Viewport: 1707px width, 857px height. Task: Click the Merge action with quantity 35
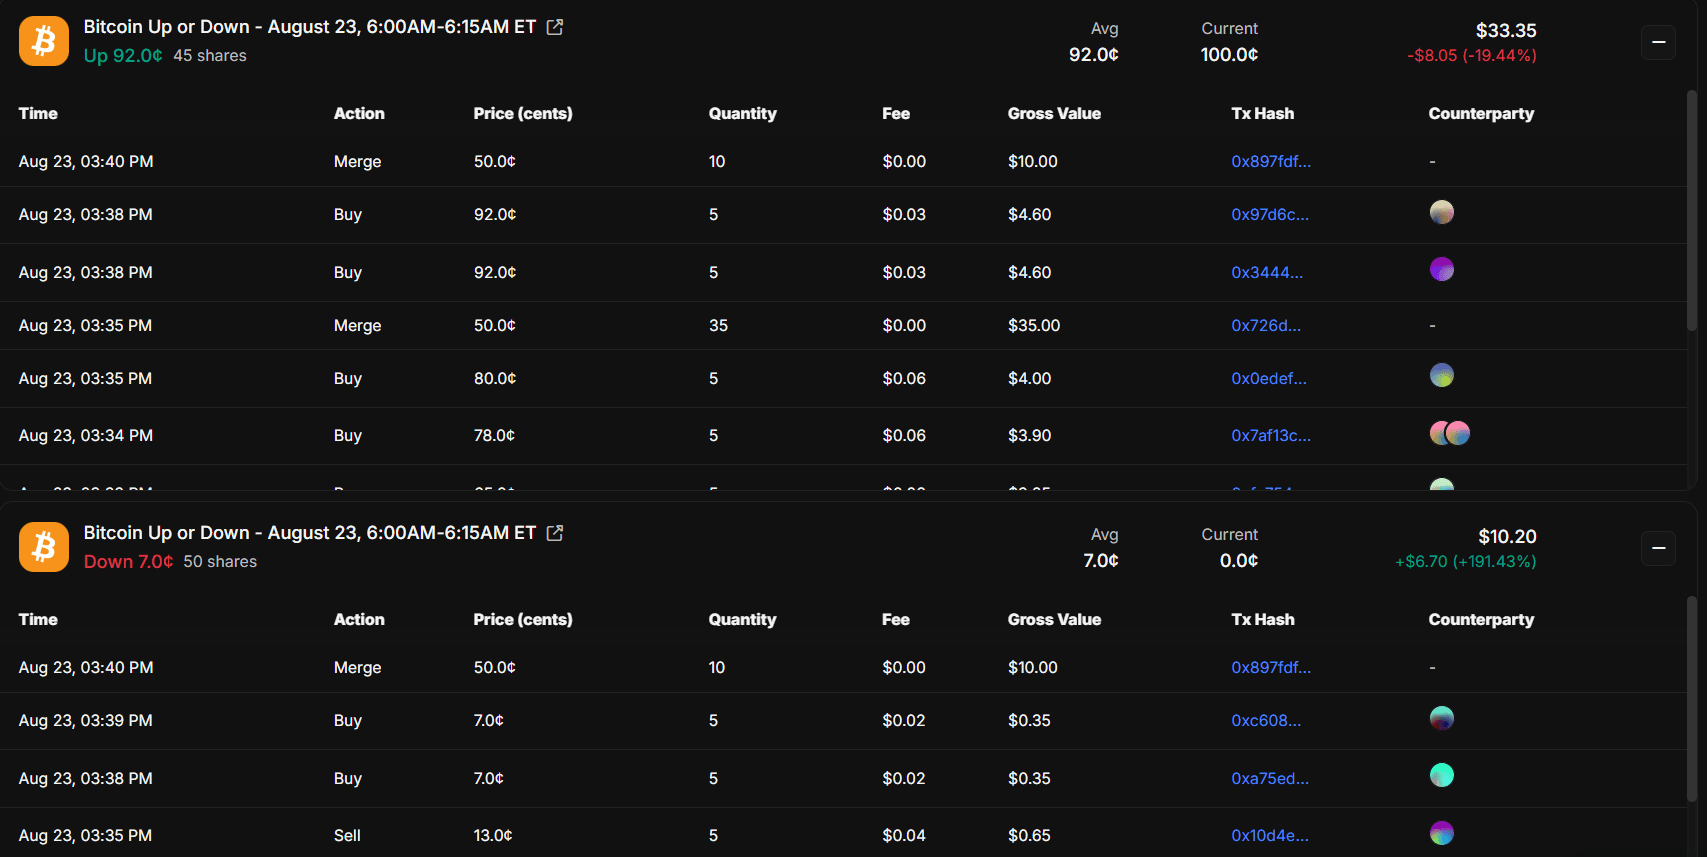coord(357,325)
